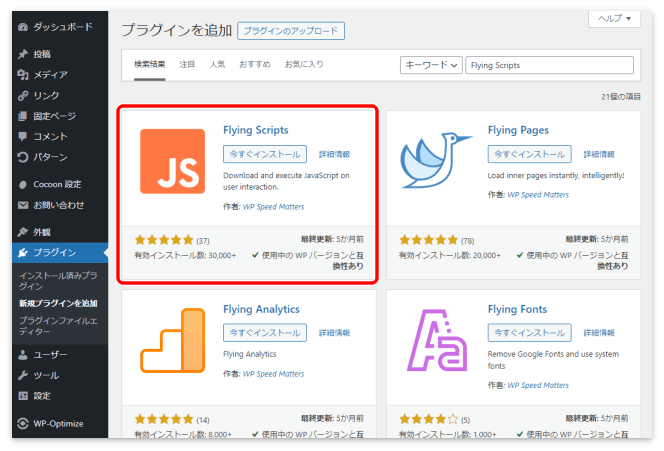Click the Dashboard gauge icon in sidebar
Image resolution: width=664 pixels, height=451 pixels.
[23, 27]
